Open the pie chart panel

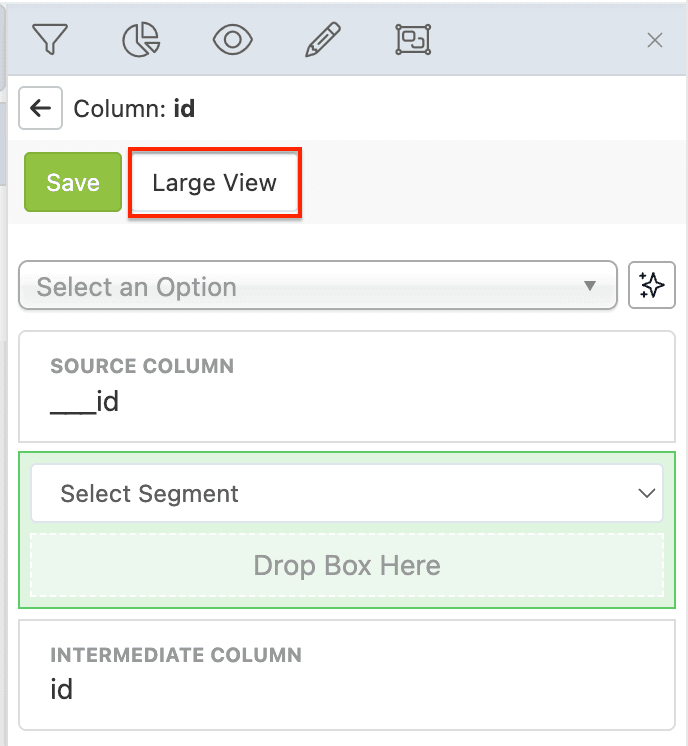point(140,39)
